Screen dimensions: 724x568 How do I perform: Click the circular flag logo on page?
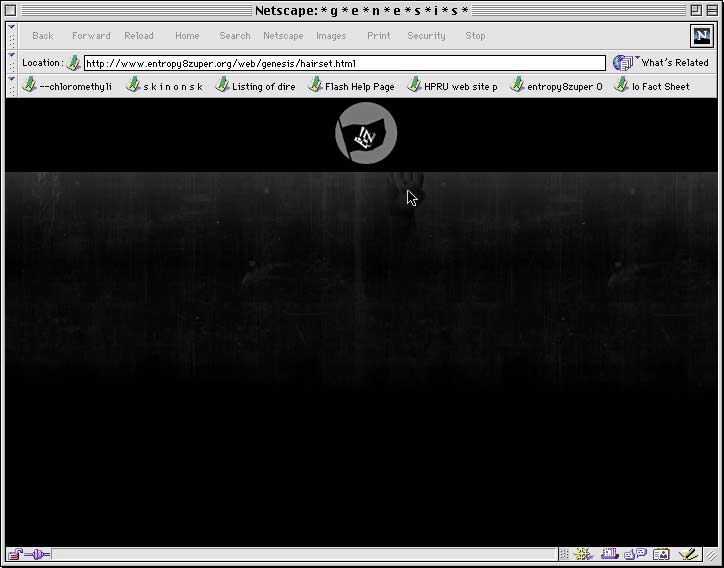click(x=366, y=134)
